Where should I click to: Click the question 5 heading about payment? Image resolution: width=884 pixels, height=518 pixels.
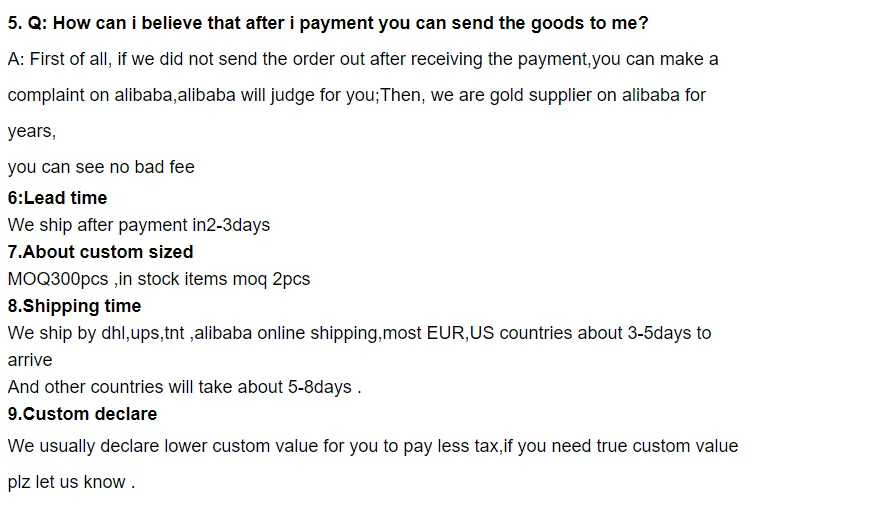coord(327,23)
